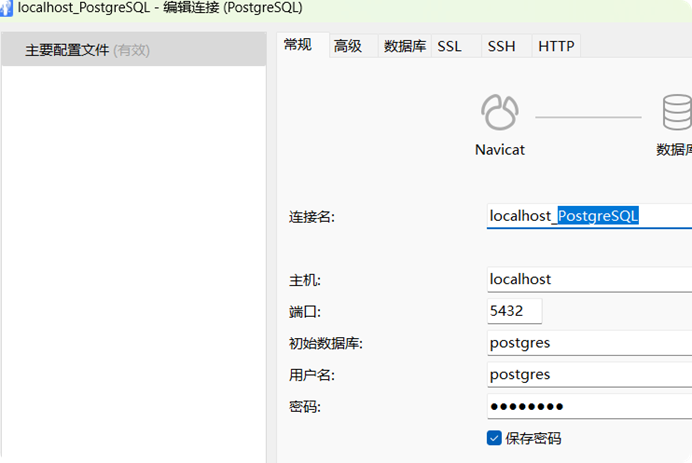Open the HTTP tab
The image size is (692, 463).
[556, 46]
